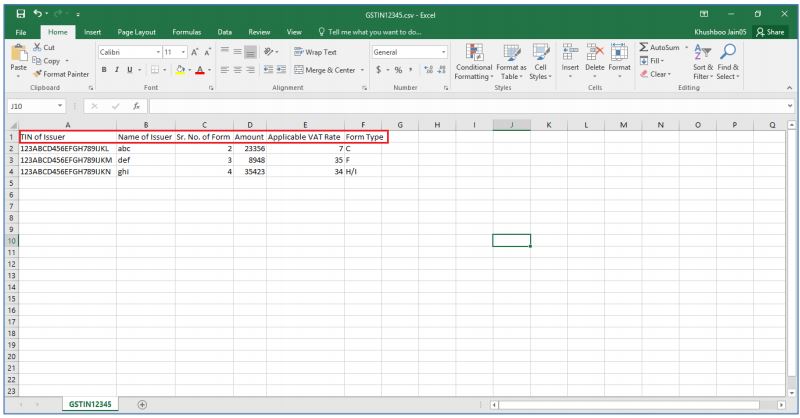Switch to the Formulas tab
Screen dimensions: 800x418
click(187, 32)
